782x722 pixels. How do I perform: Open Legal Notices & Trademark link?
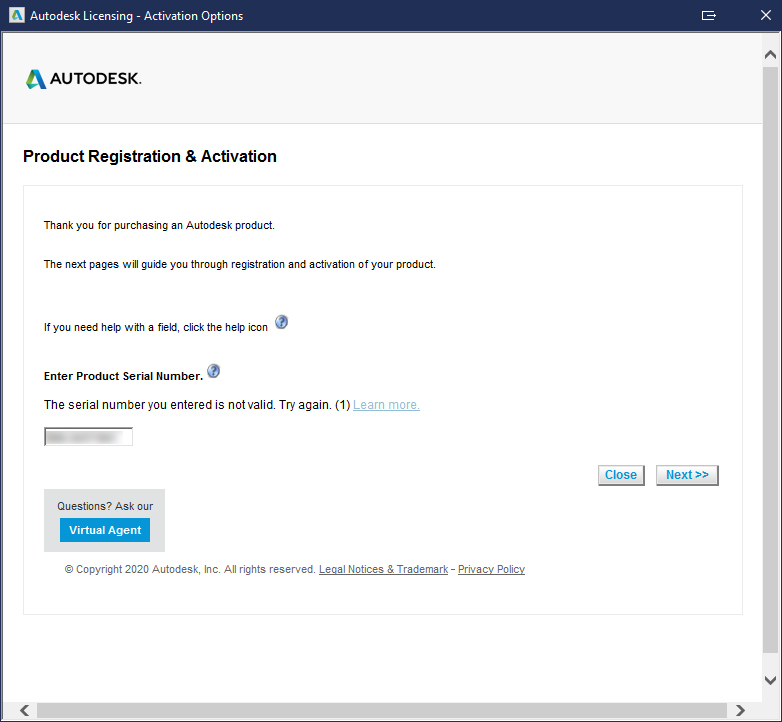click(x=384, y=569)
